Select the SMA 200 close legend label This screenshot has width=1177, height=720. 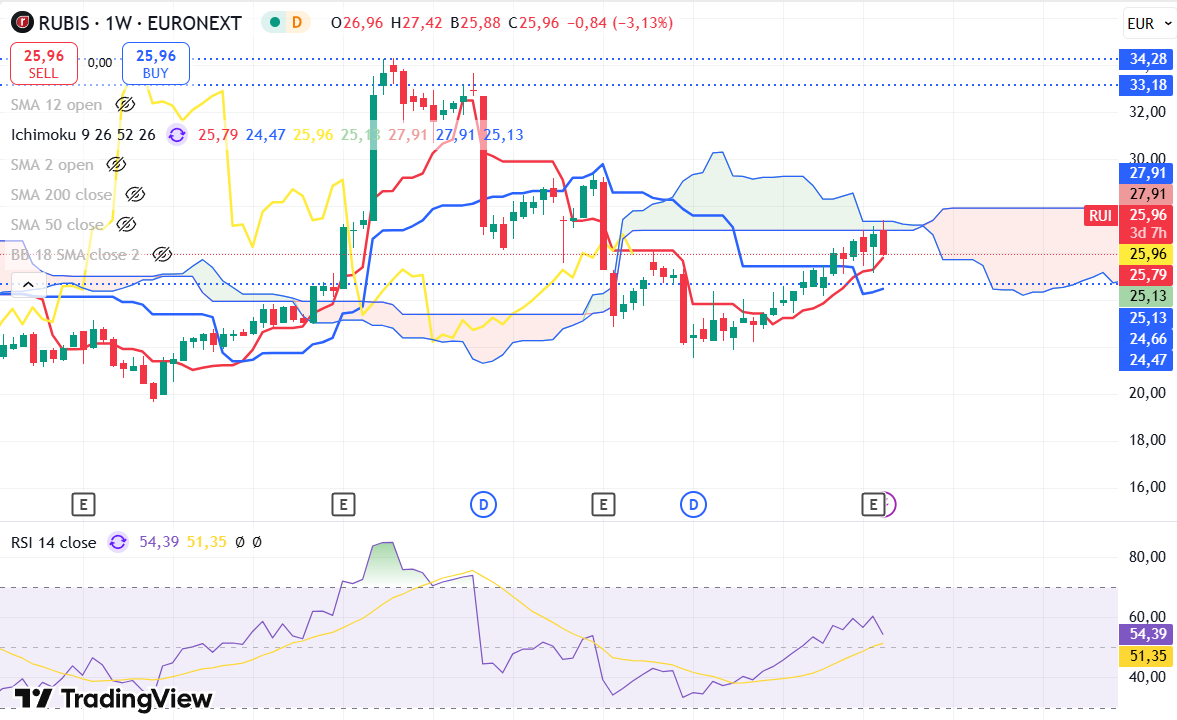(62, 194)
